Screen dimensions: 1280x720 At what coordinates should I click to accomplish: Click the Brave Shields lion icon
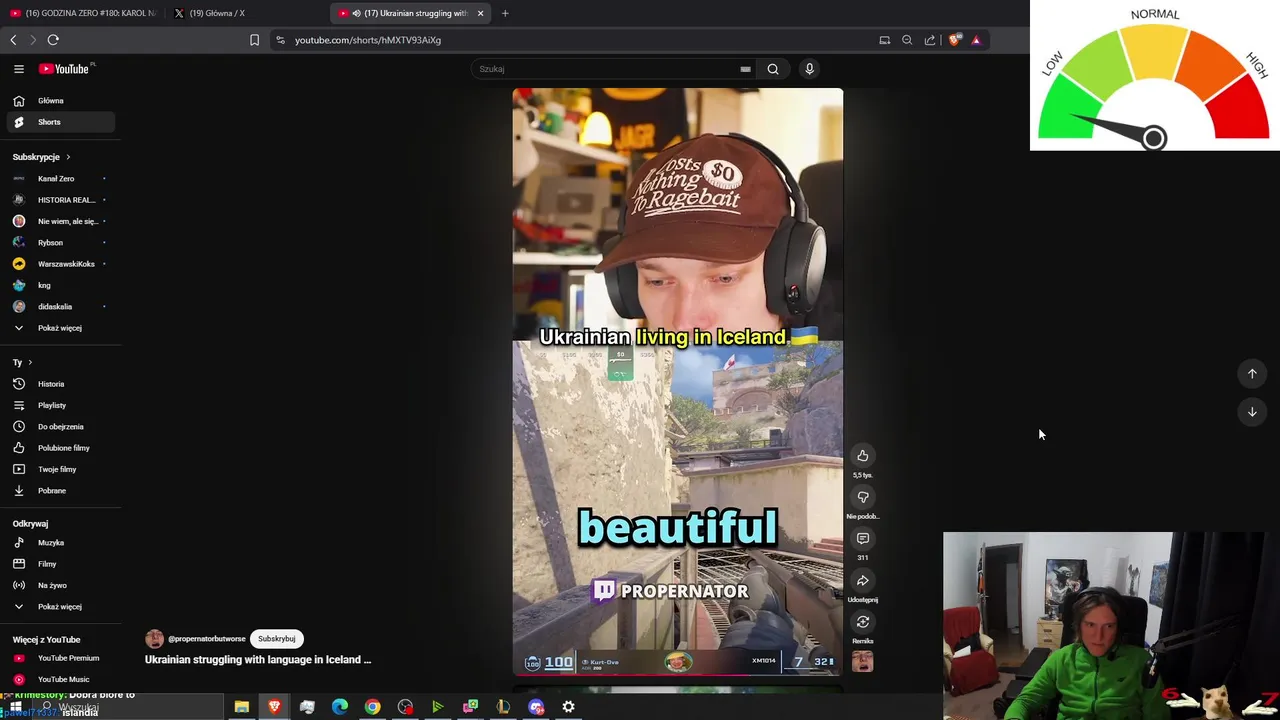pos(954,40)
